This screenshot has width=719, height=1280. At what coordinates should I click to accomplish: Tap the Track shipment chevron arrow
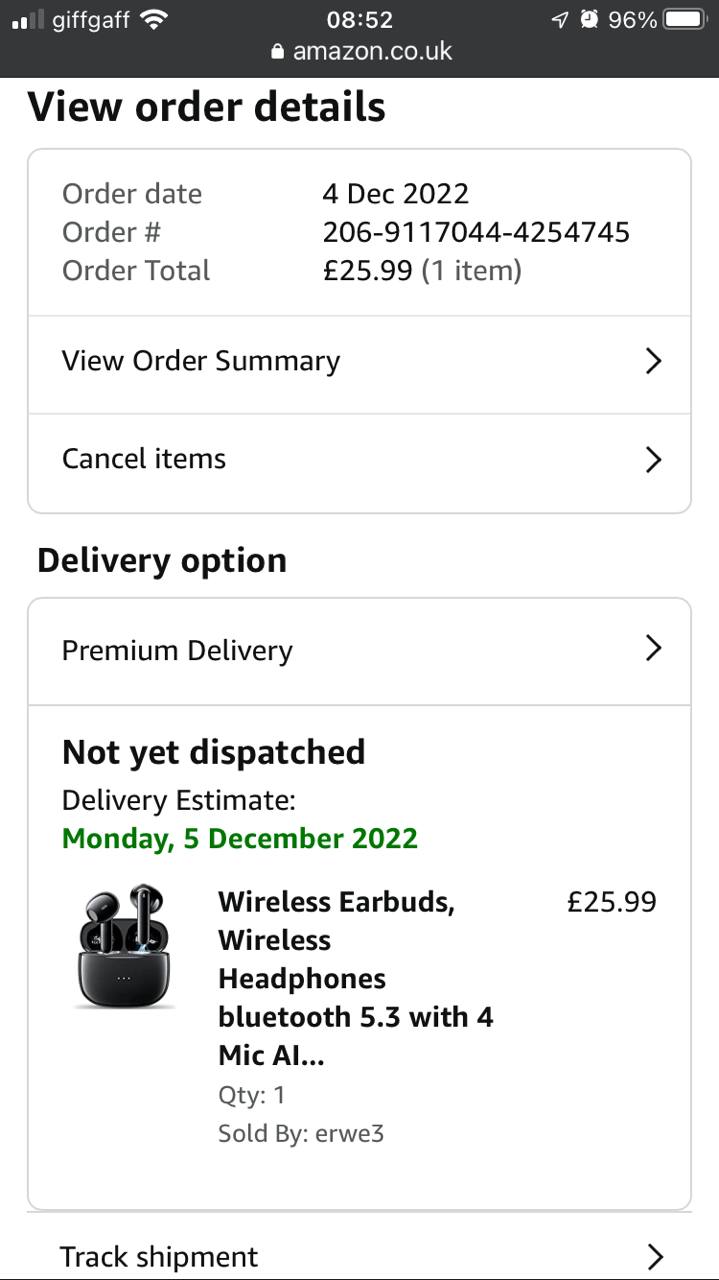coord(655,1256)
